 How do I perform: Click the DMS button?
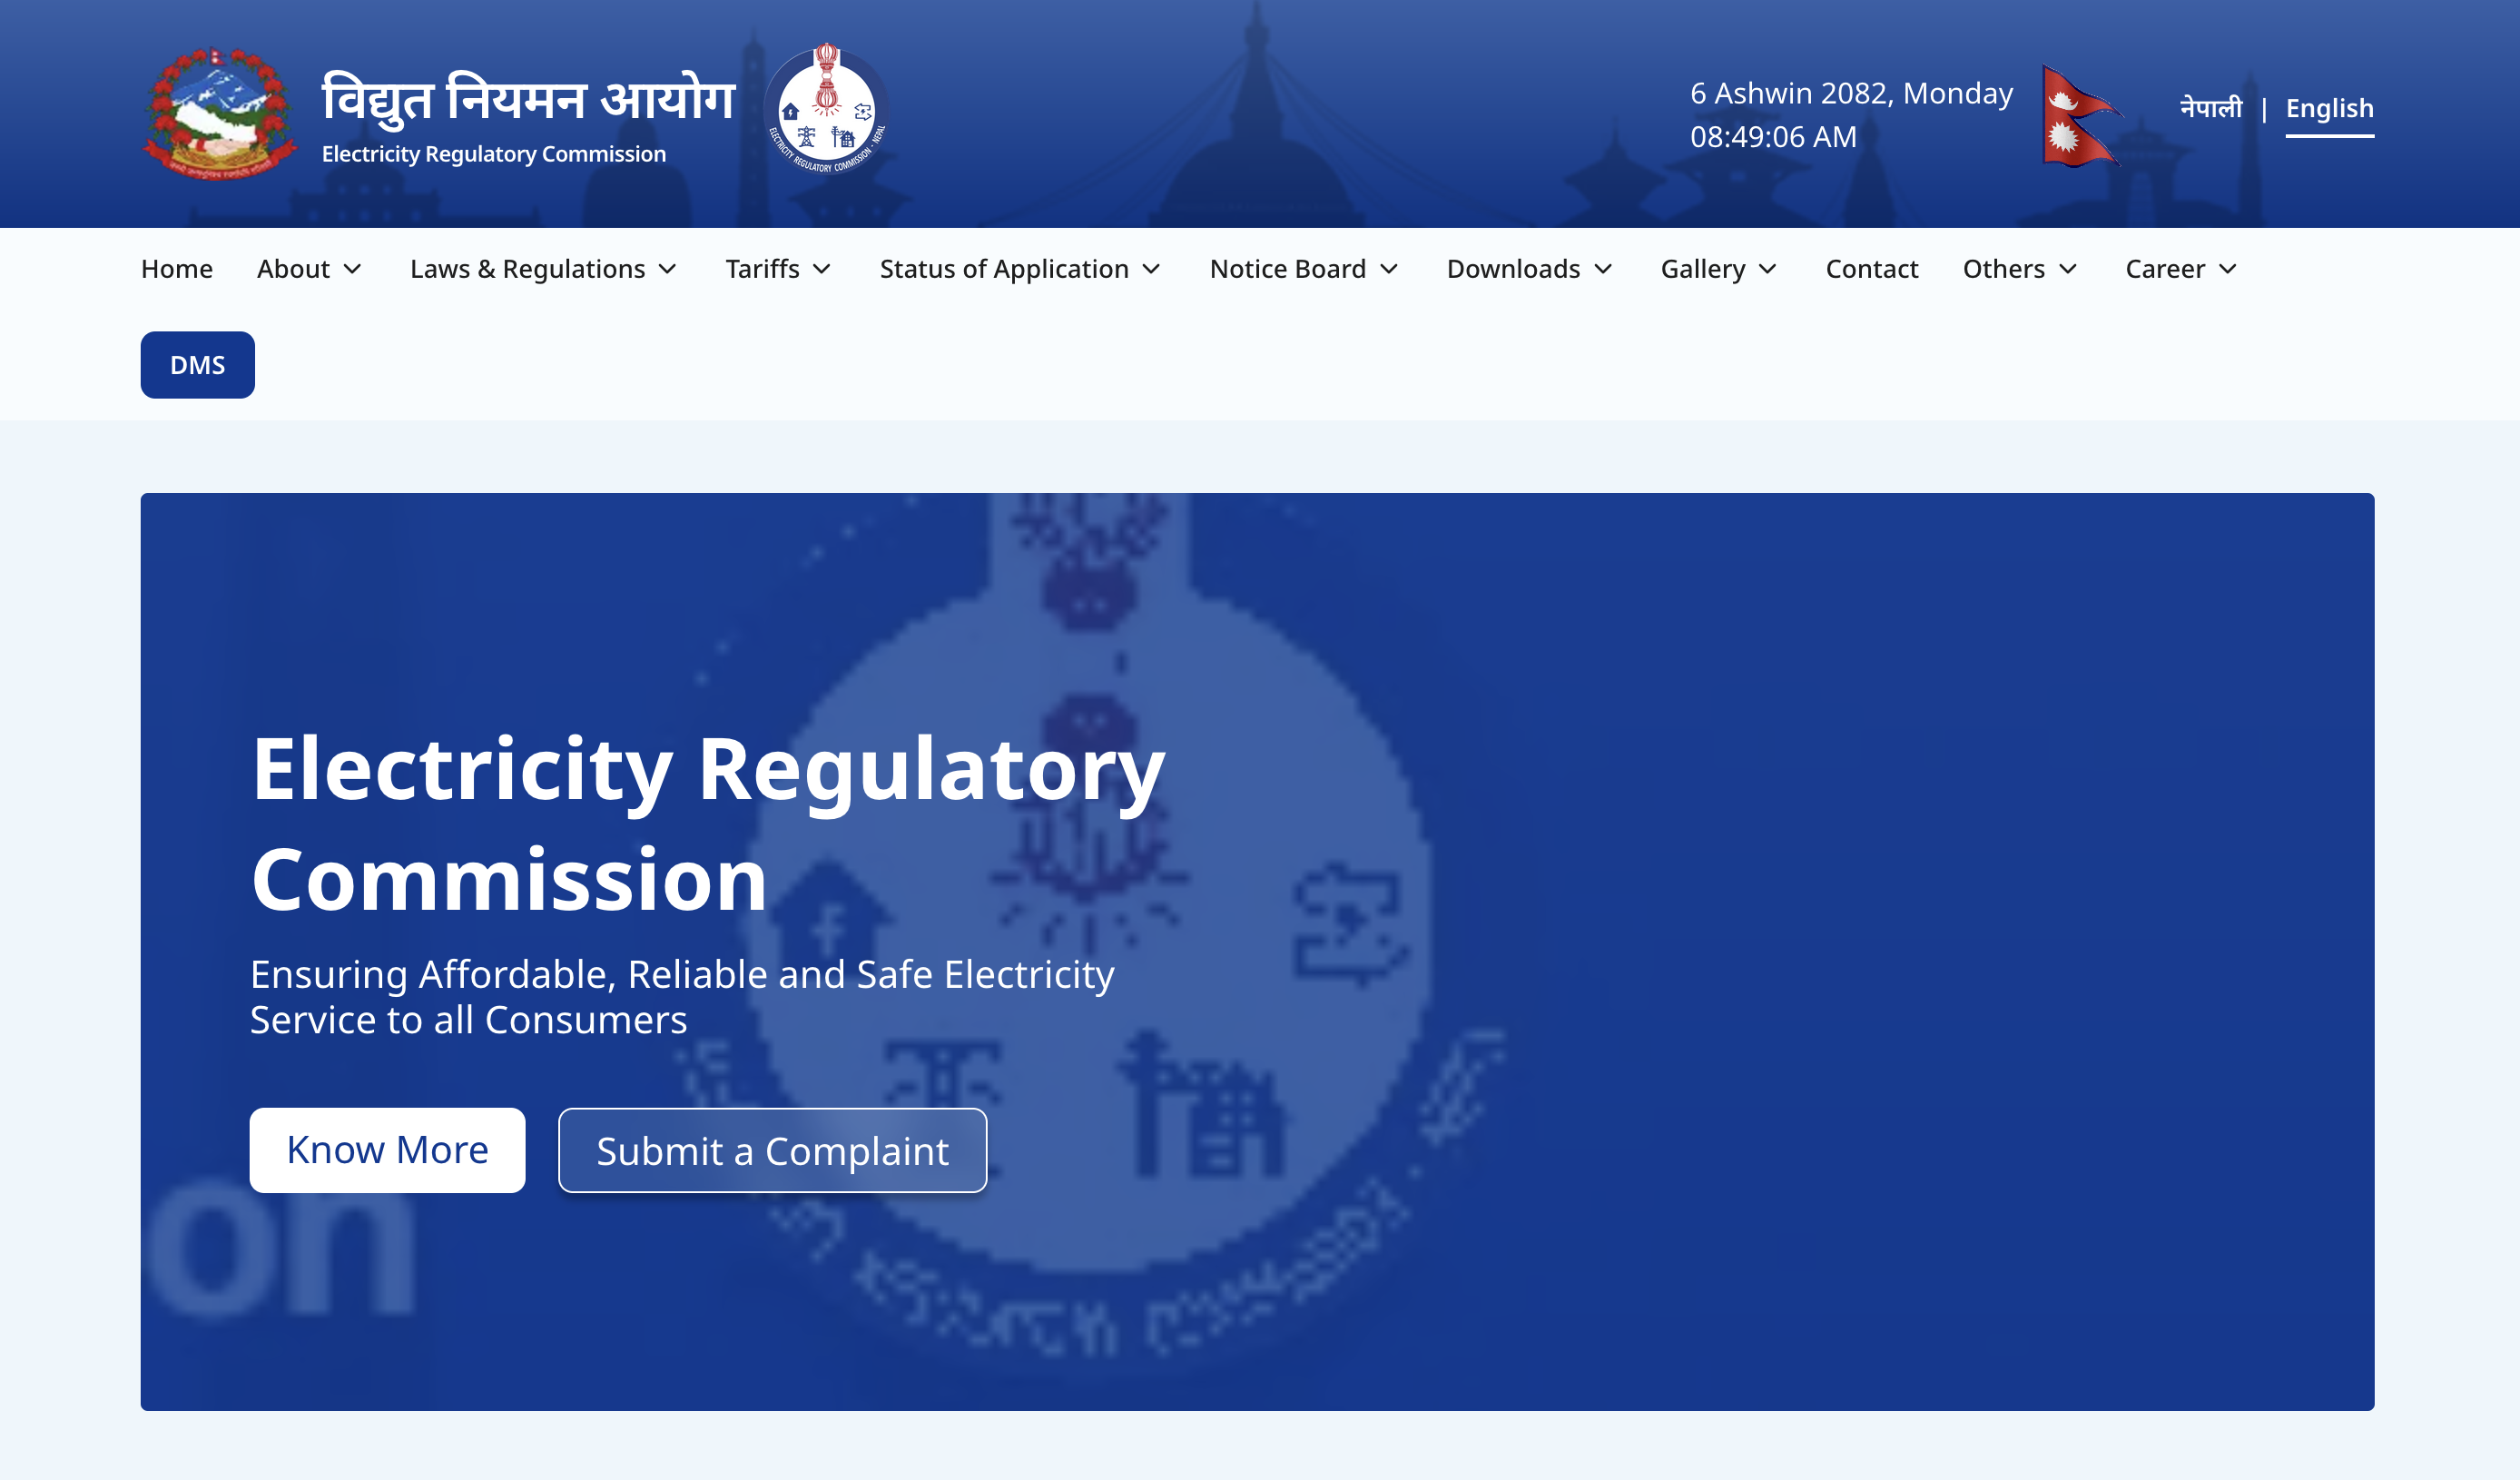[x=197, y=365]
